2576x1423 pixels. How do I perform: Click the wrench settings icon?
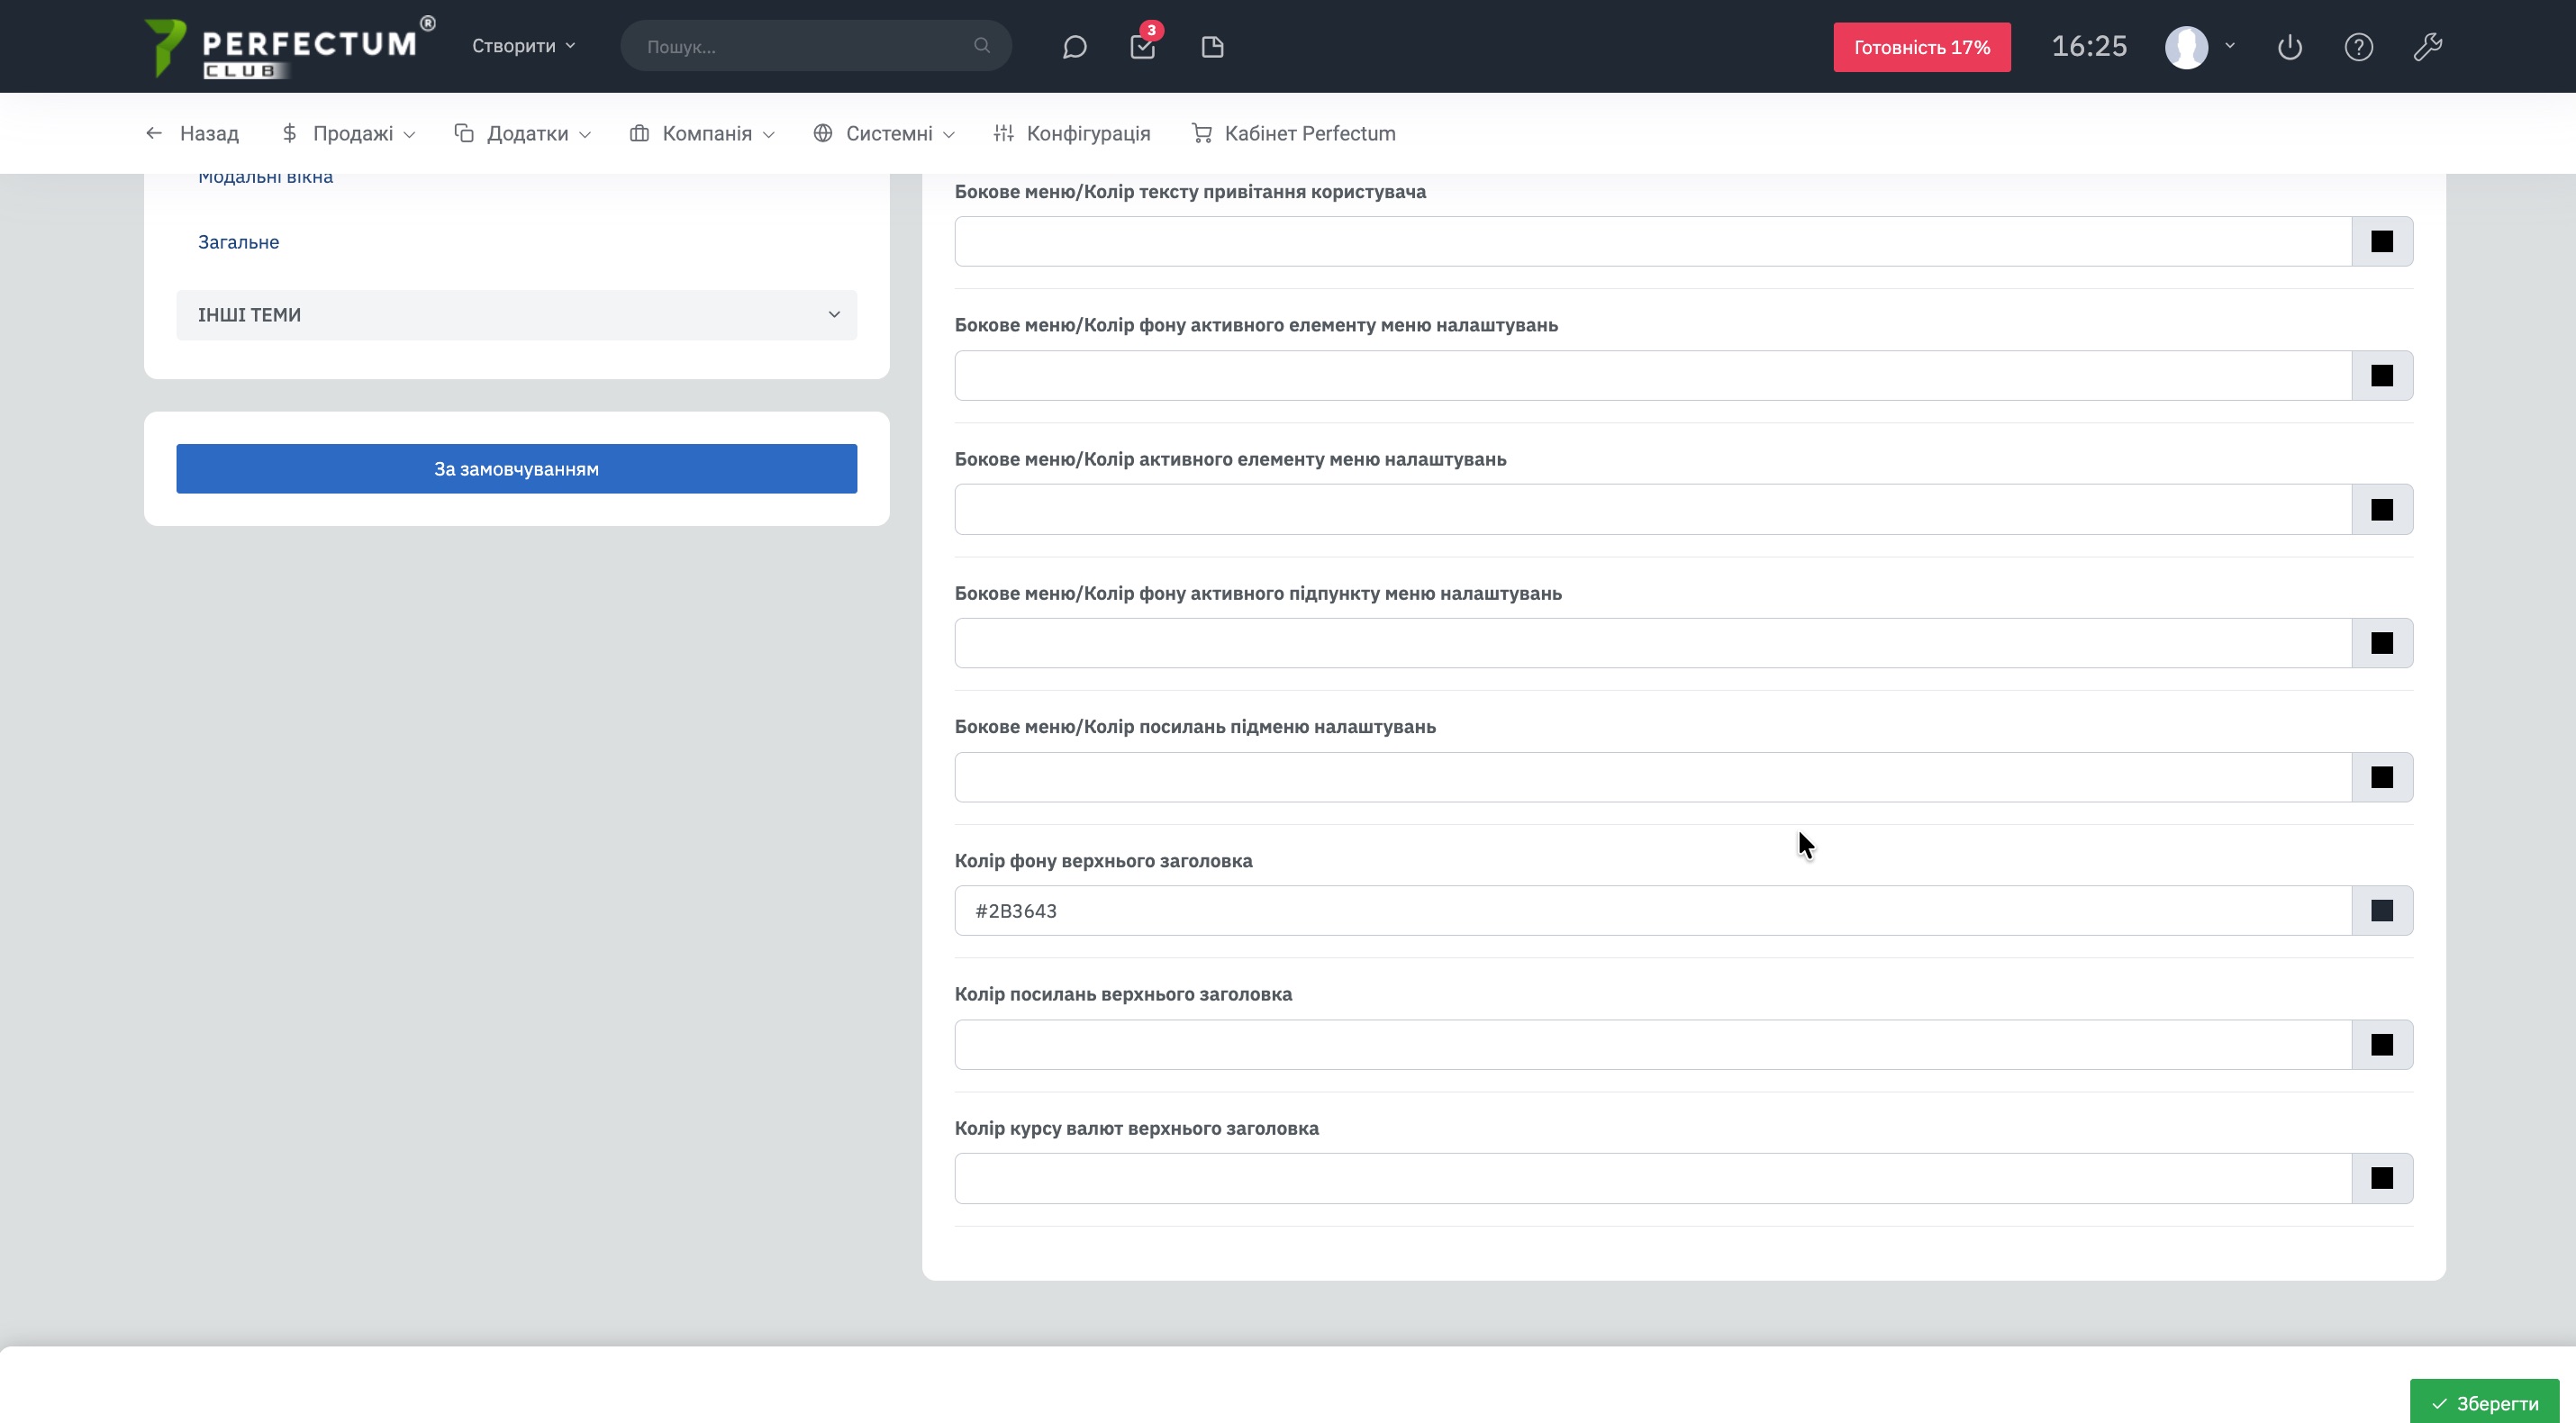(2428, 47)
